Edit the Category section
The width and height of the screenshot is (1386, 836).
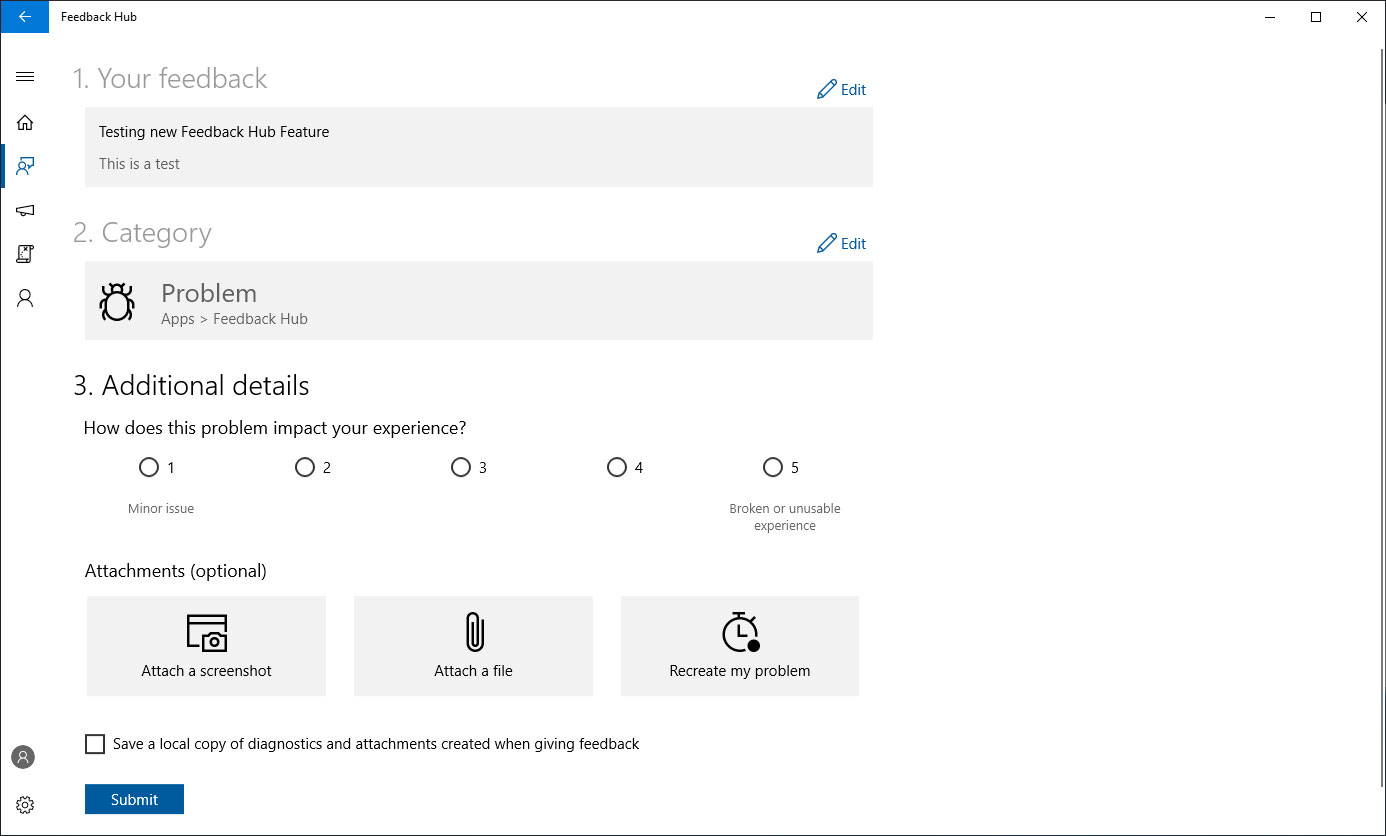point(841,244)
